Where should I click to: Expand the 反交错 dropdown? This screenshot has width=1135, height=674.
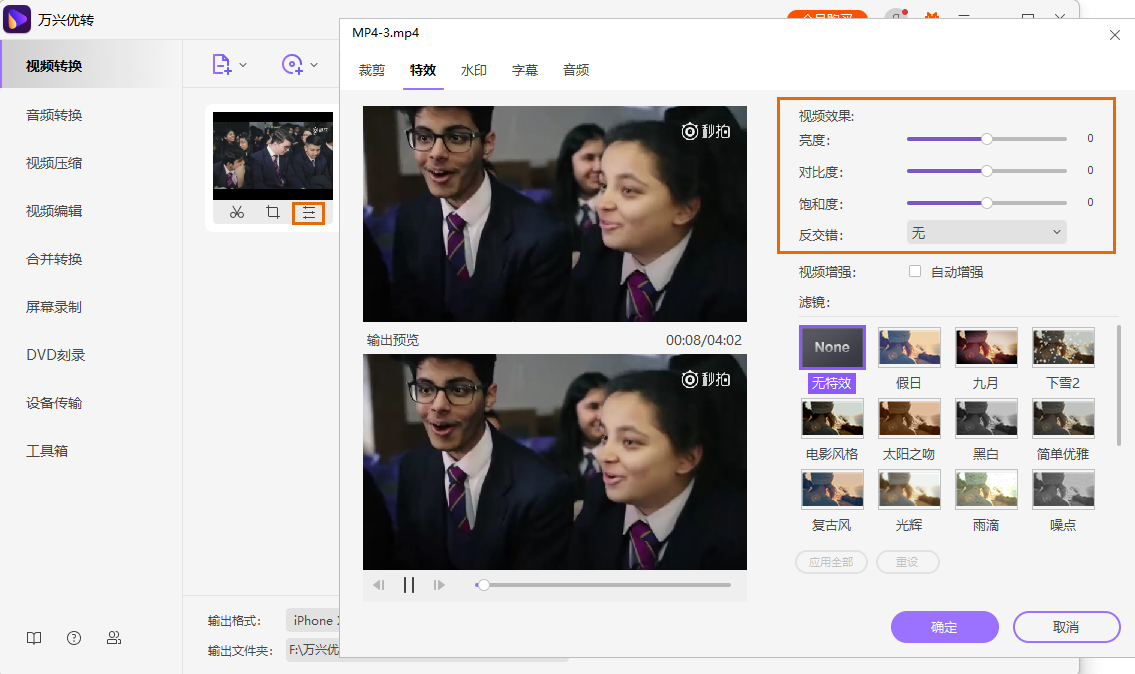click(986, 233)
